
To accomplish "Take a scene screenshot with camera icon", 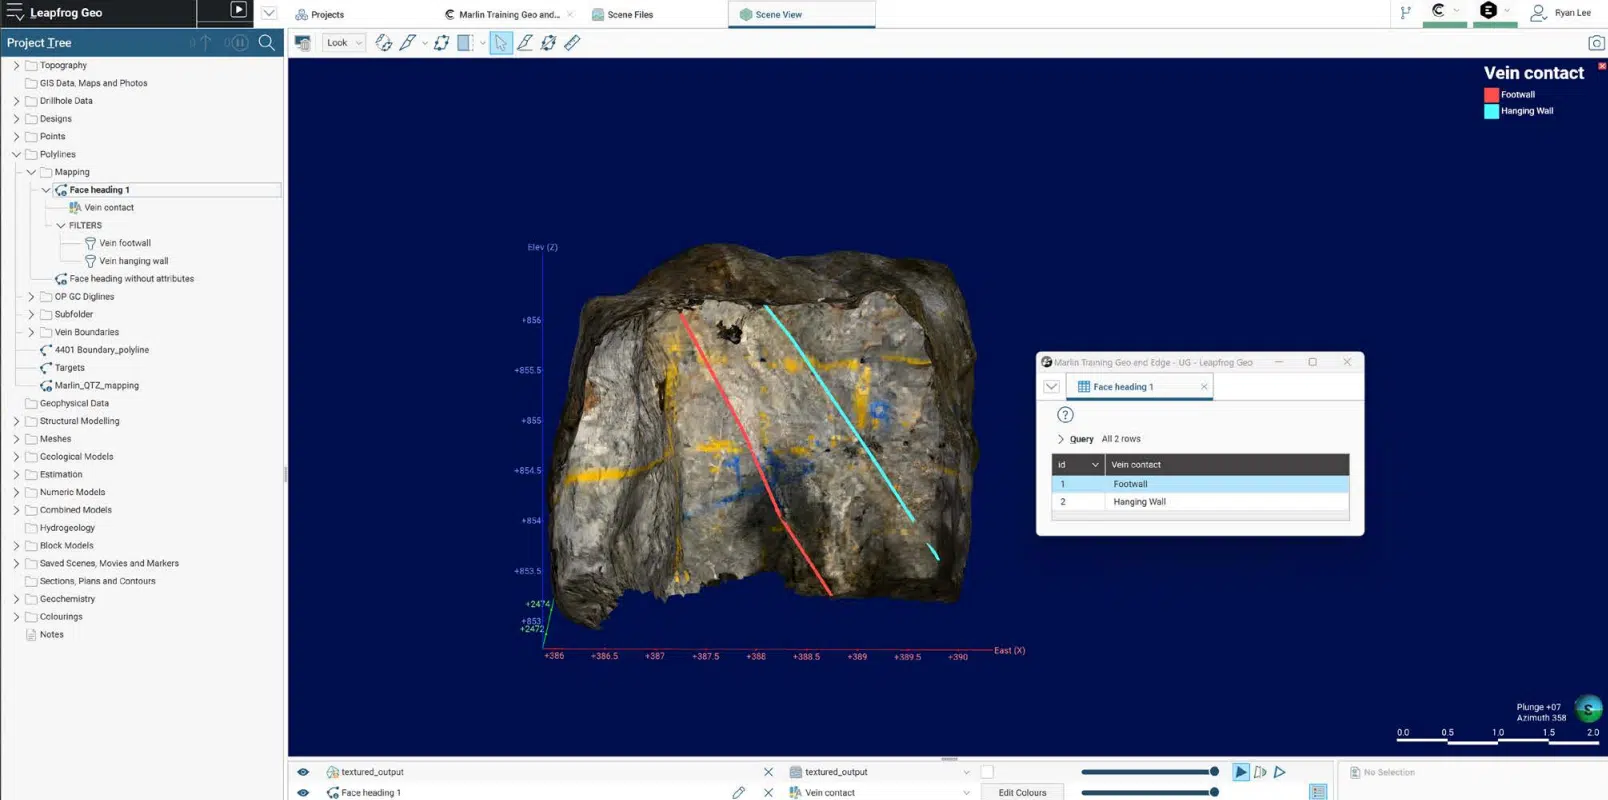I will pyautogui.click(x=1596, y=42).
